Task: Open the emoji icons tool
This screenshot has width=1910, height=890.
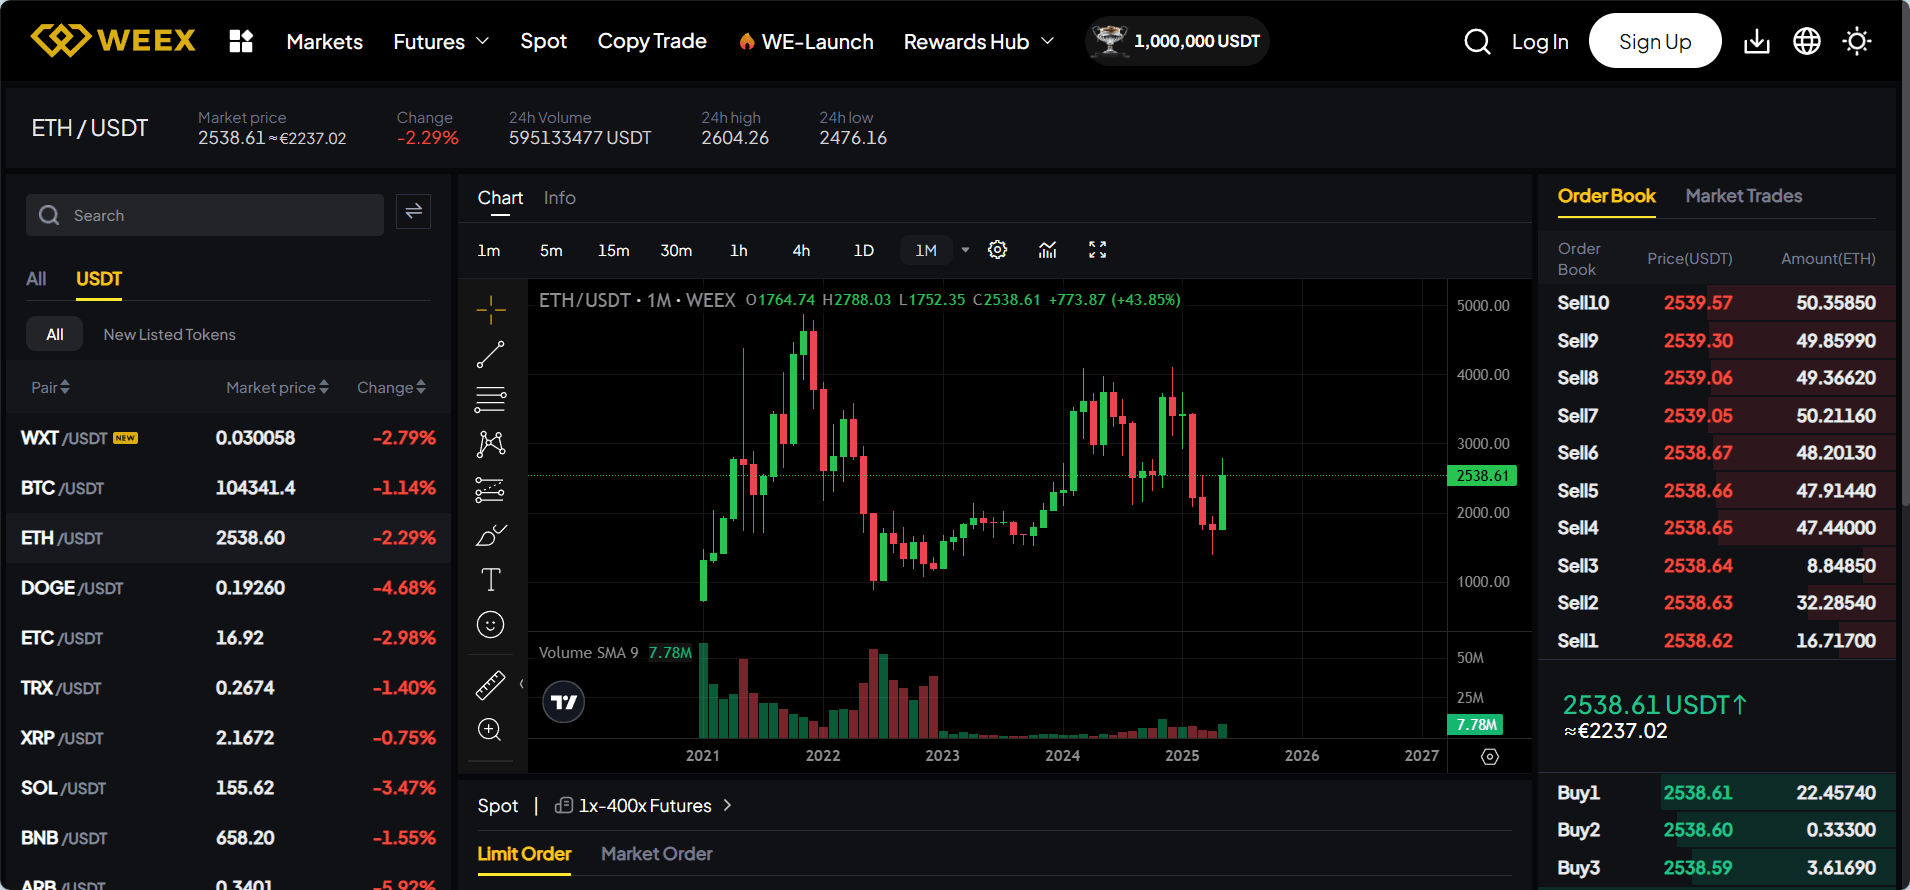Action: click(490, 625)
